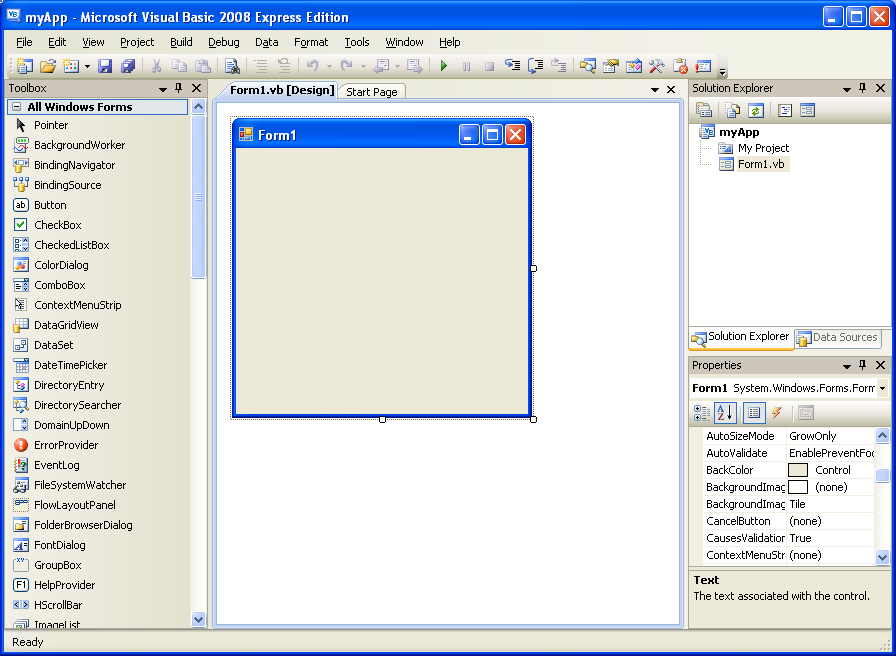Image resolution: width=896 pixels, height=656 pixels.
Task: Open the Build menu
Action: coord(181,42)
